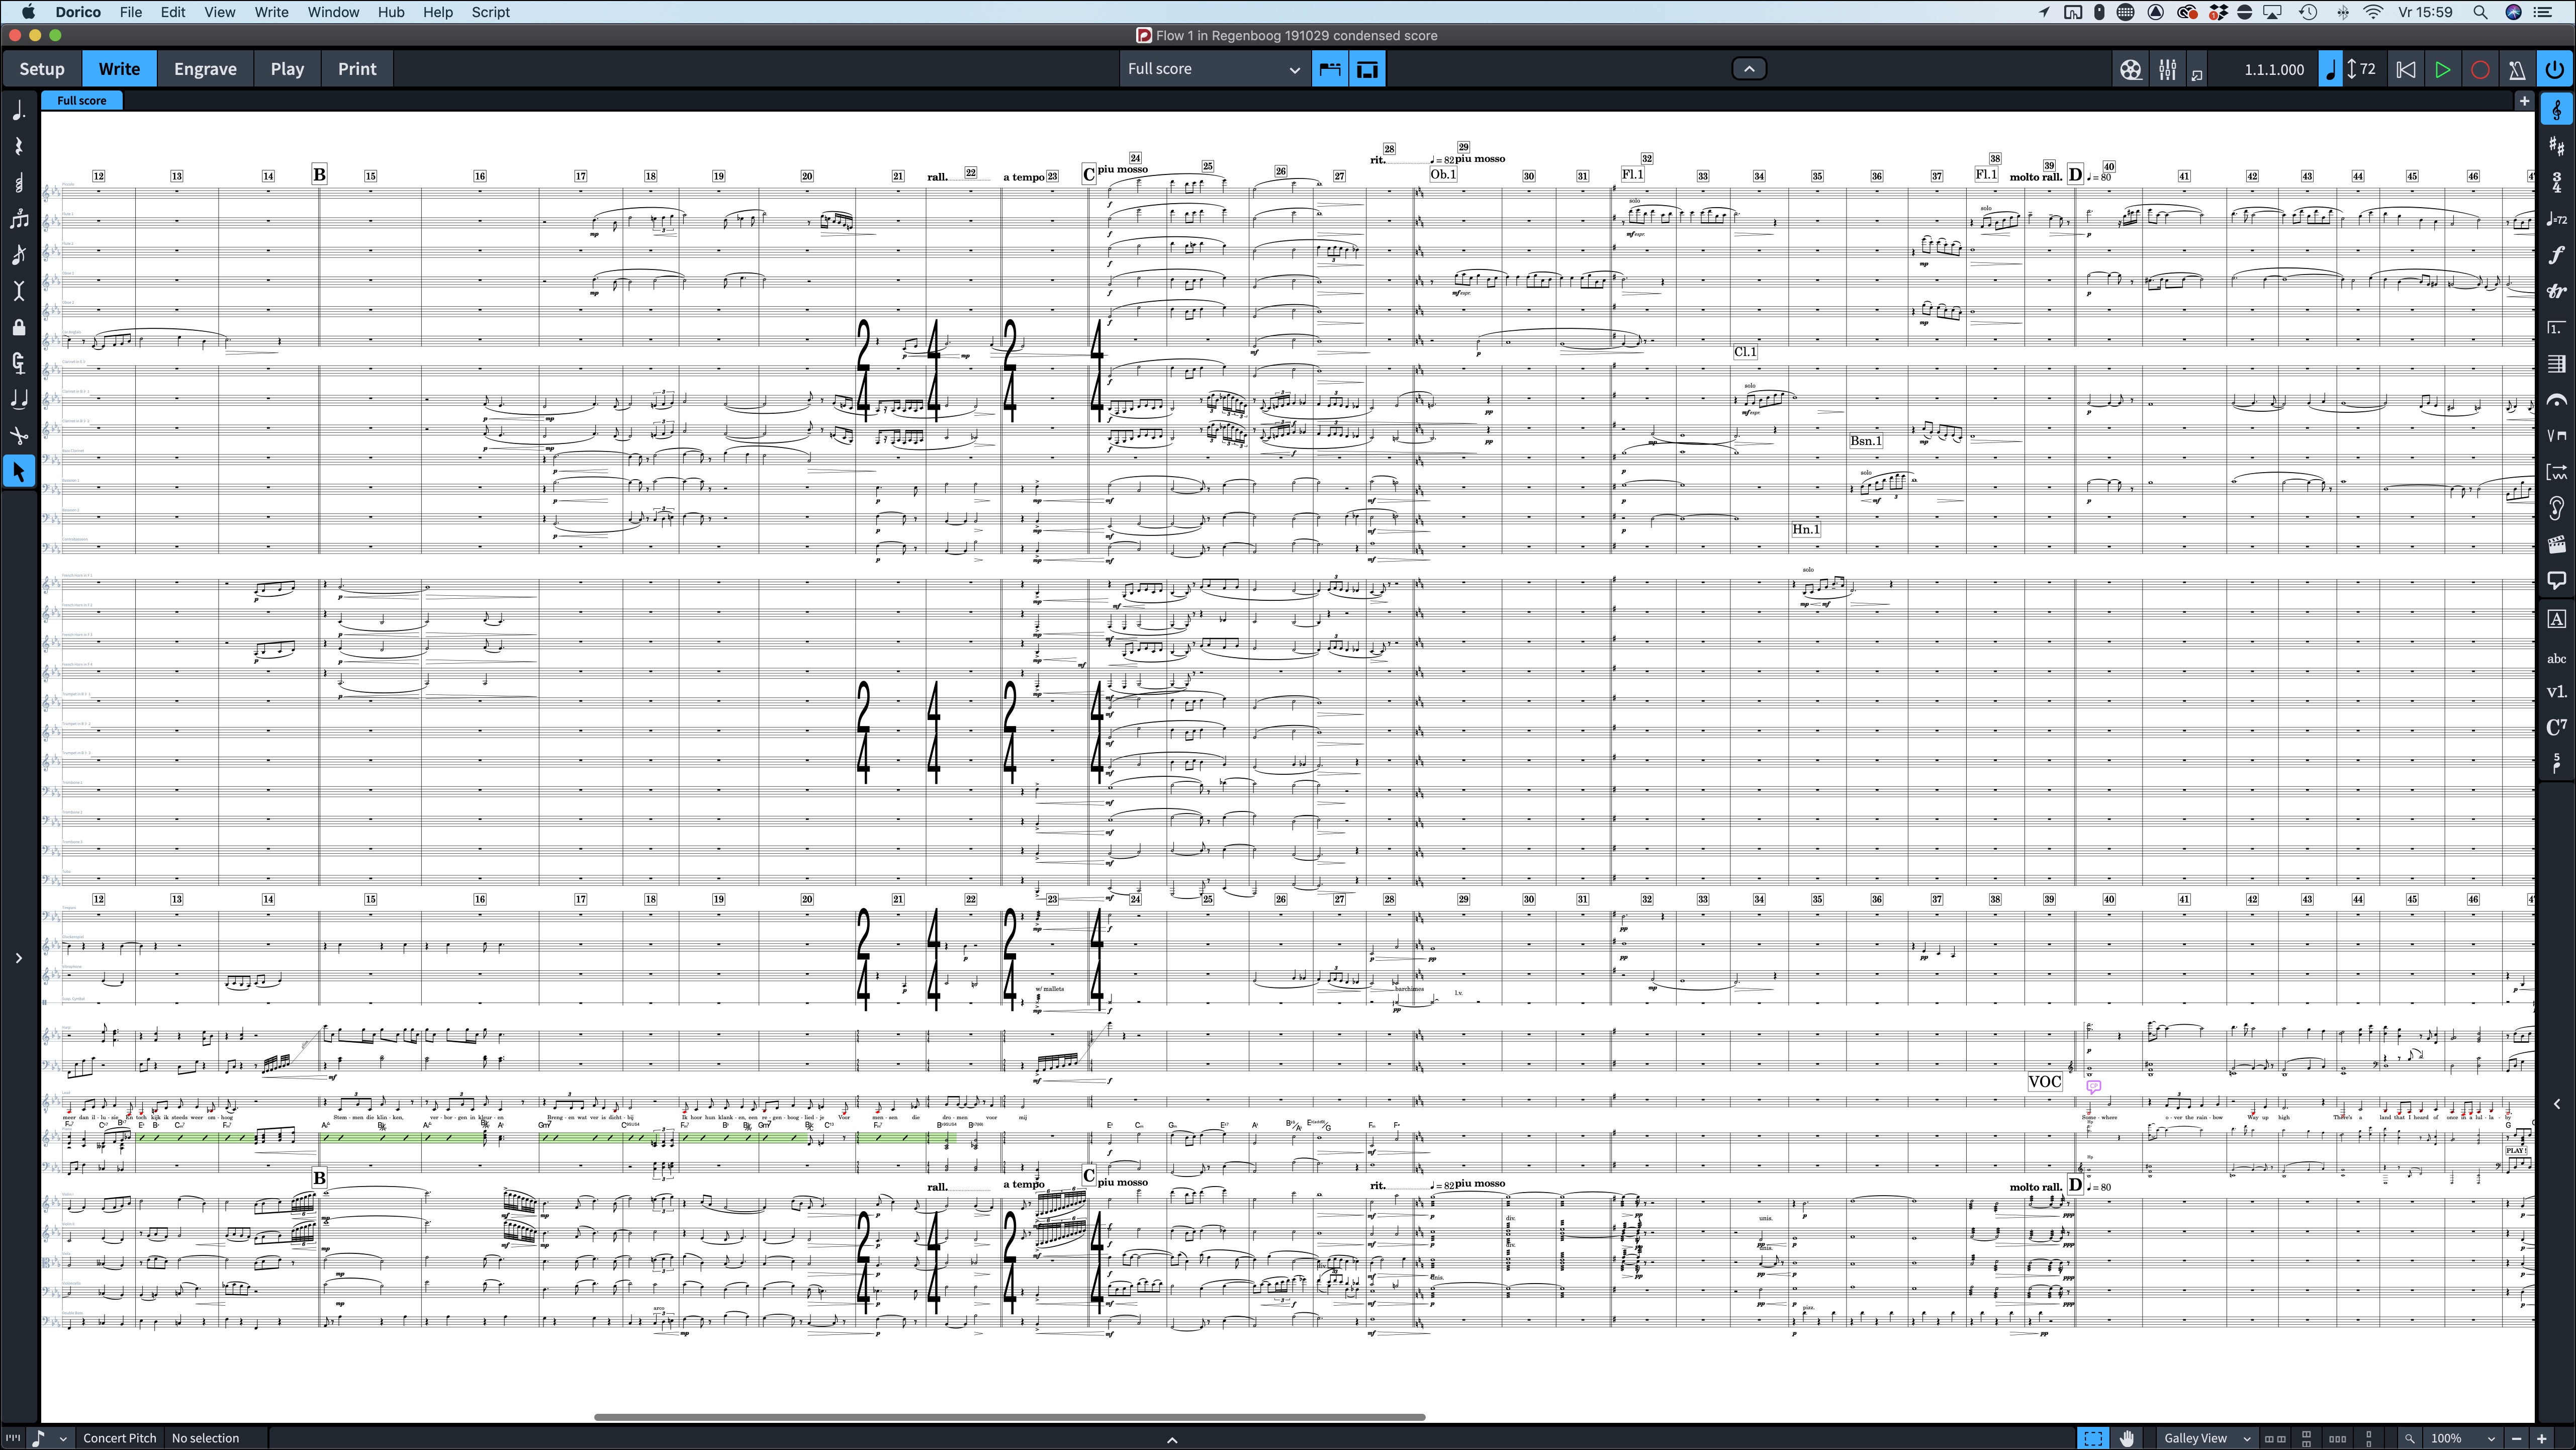This screenshot has height=1450, width=2576.
Task: Click the 1.1.1.000 transport position display
Action: (2273, 69)
